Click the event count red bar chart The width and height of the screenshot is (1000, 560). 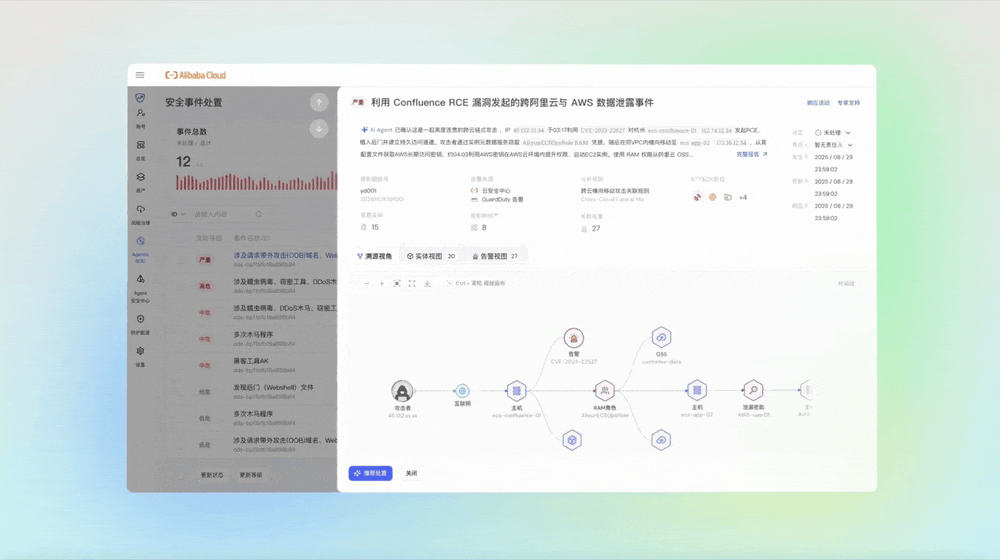click(256, 181)
